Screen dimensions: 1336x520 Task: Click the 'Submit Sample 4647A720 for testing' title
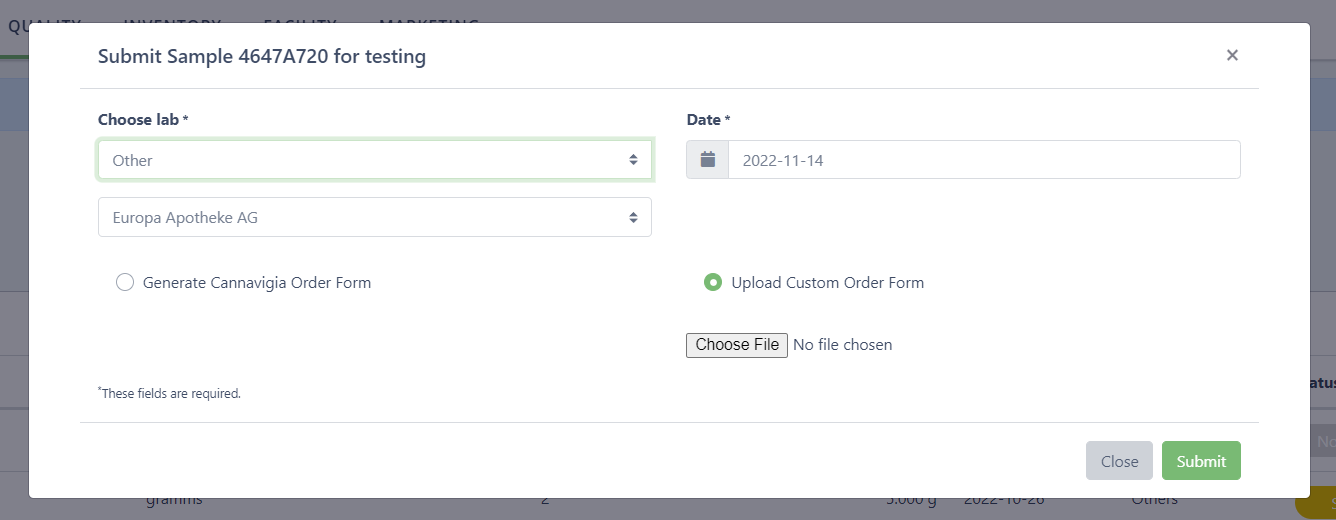[x=262, y=57]
